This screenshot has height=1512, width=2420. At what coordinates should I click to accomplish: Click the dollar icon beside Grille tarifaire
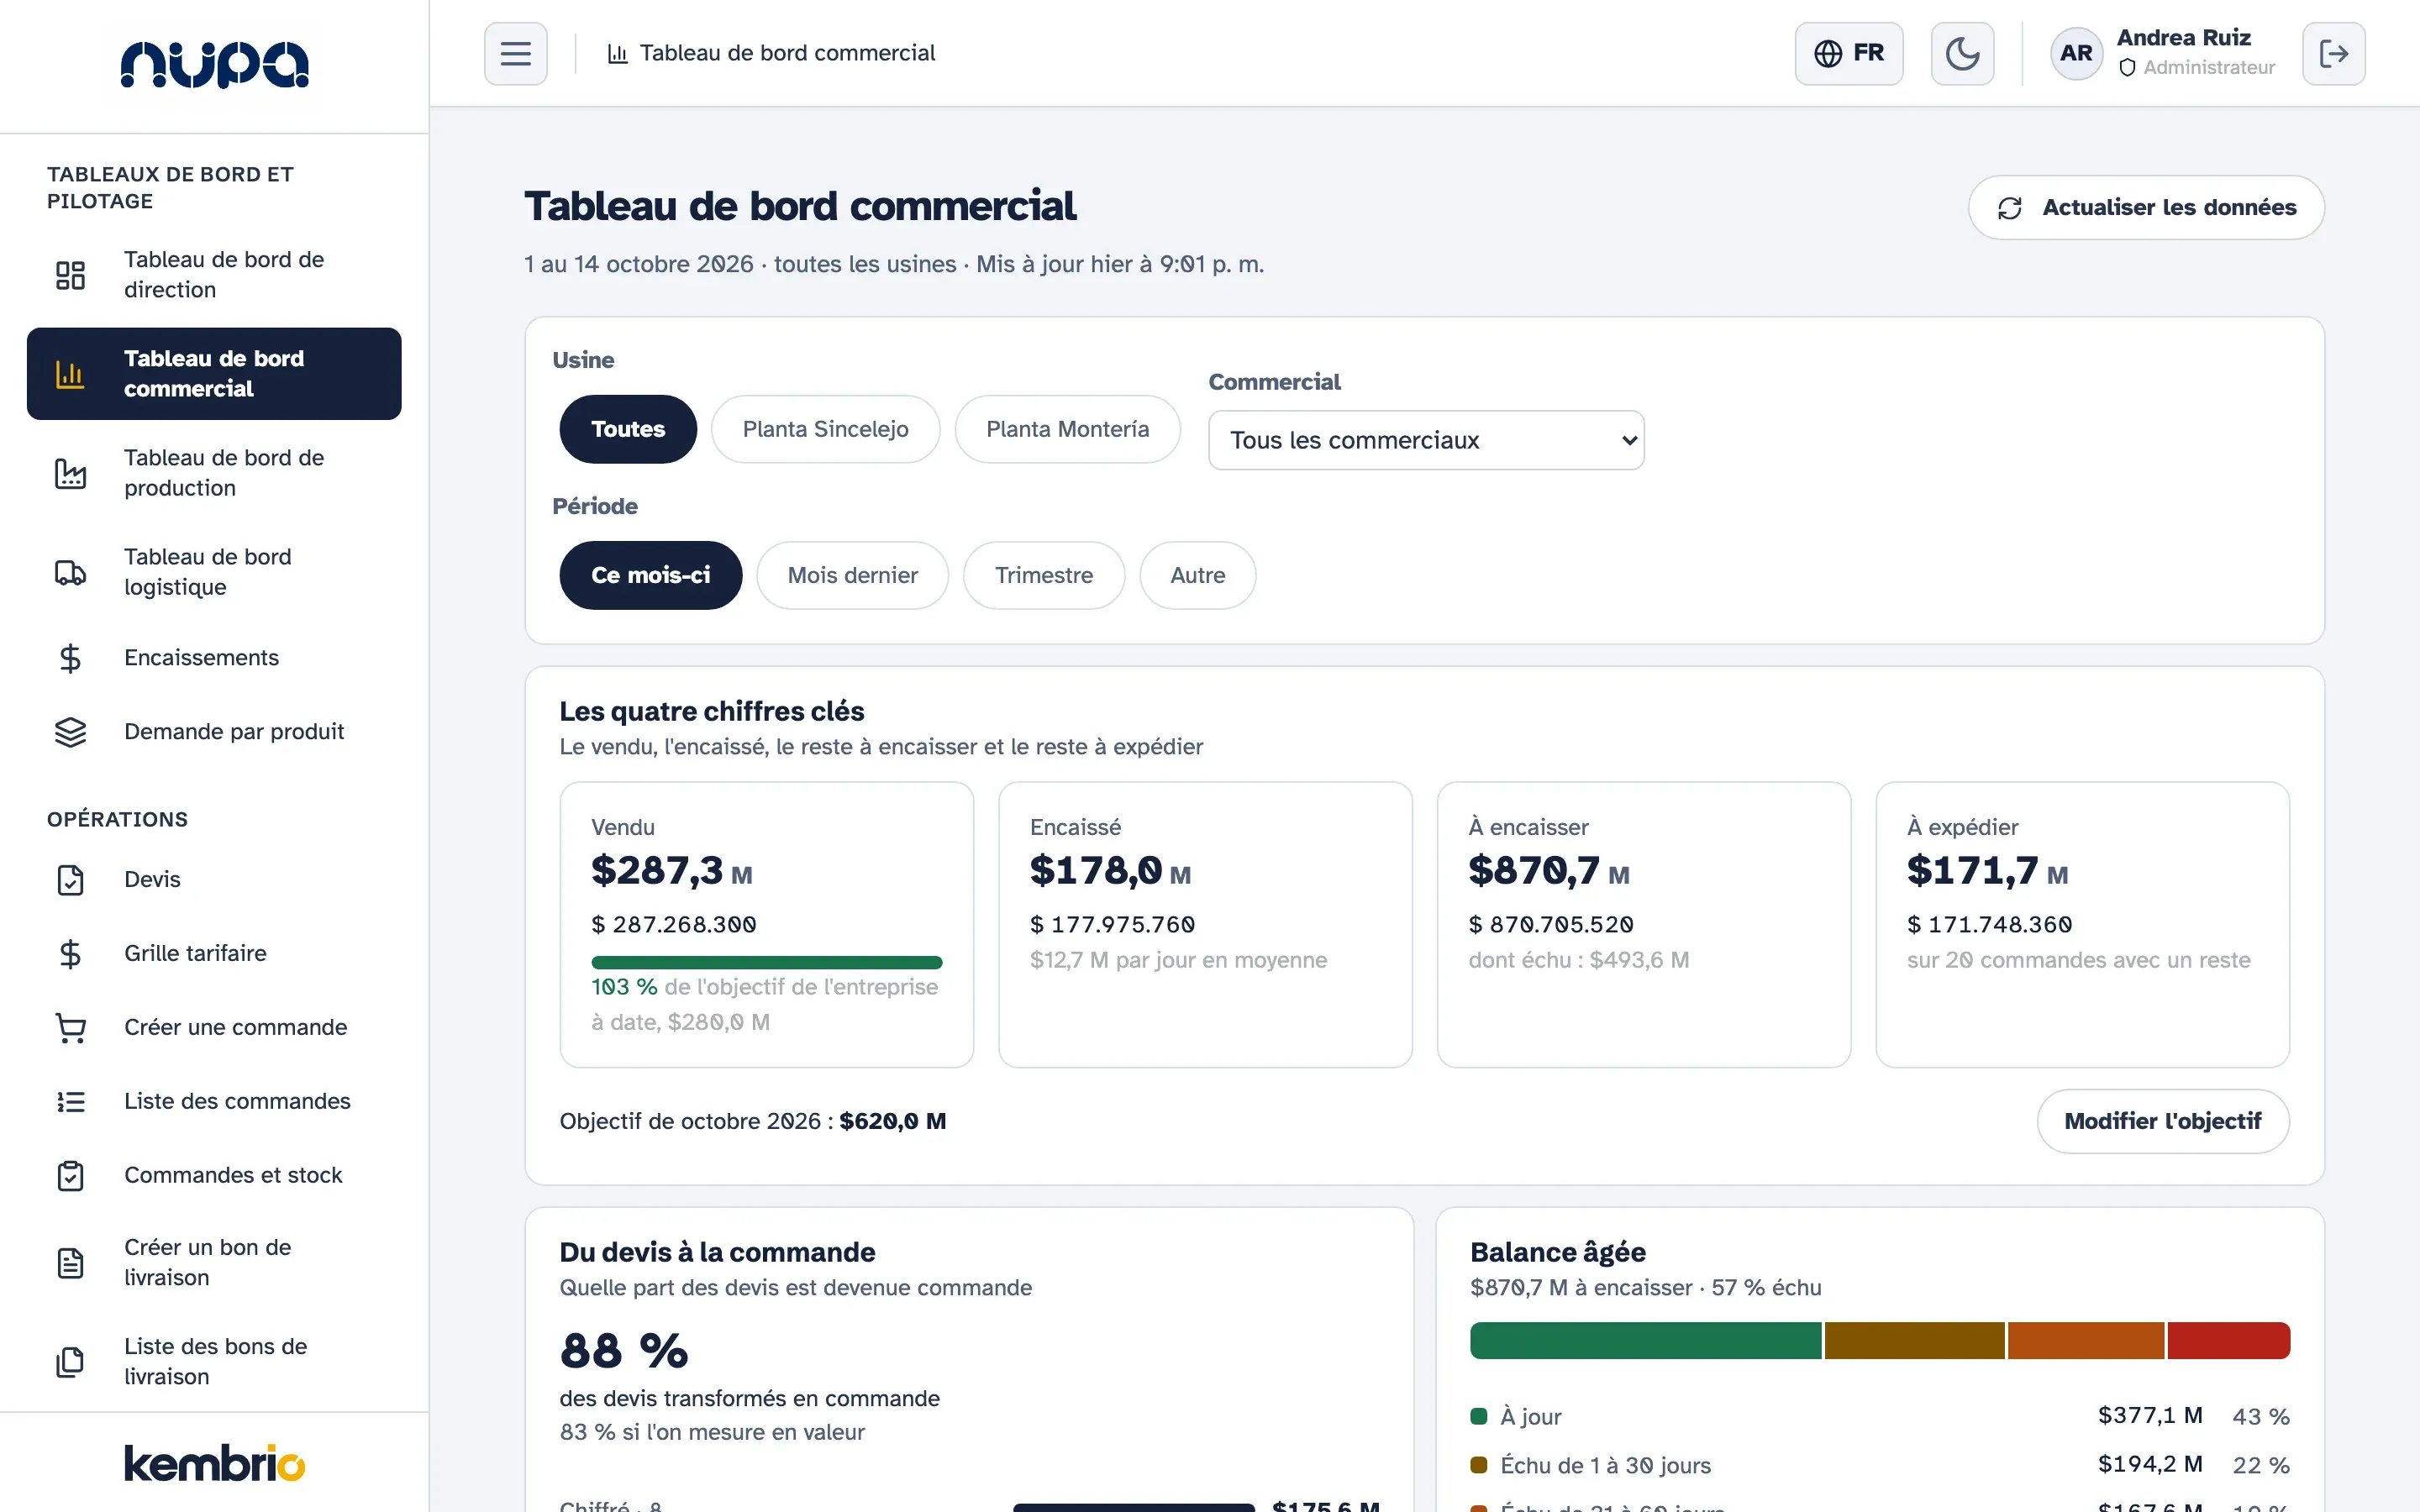pyautogui.click(x=70, y=954)
